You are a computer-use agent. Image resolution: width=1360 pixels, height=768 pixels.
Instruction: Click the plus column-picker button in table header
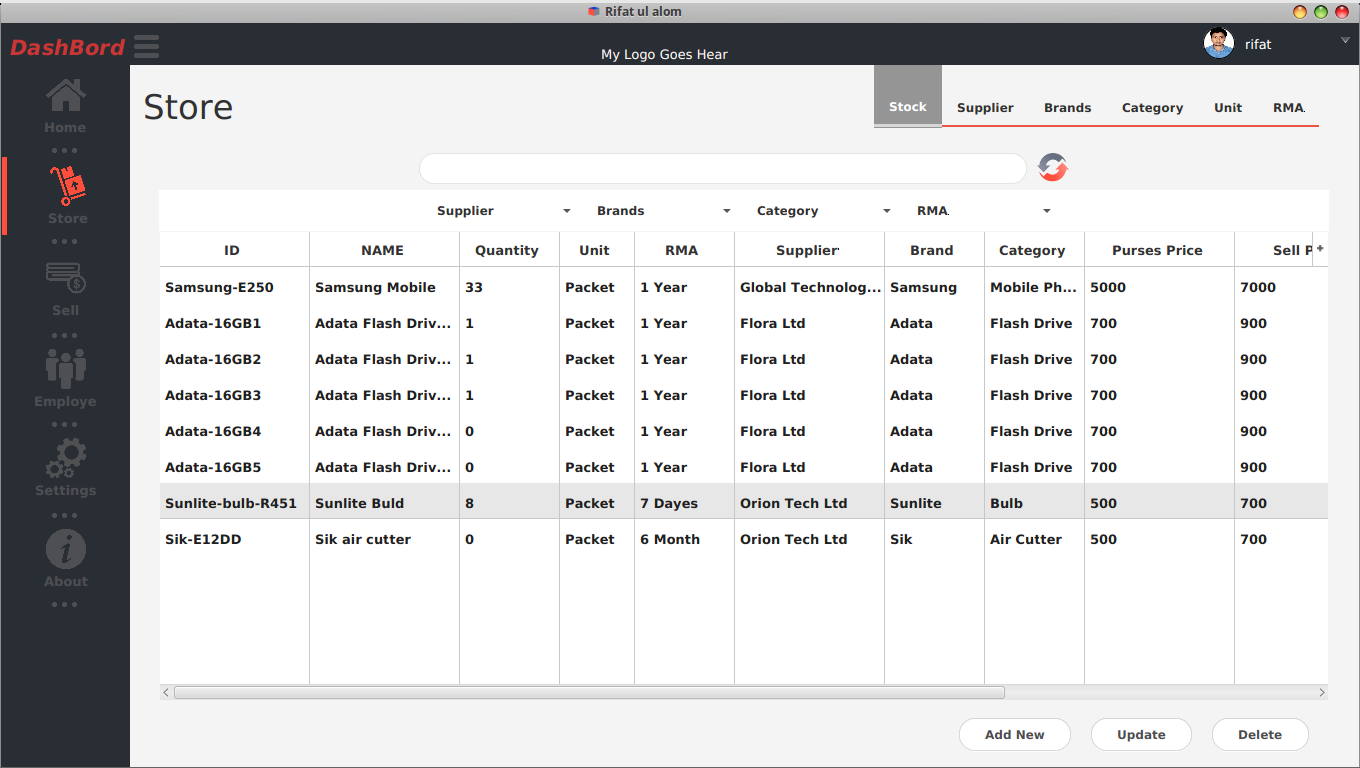(1320, 249)
